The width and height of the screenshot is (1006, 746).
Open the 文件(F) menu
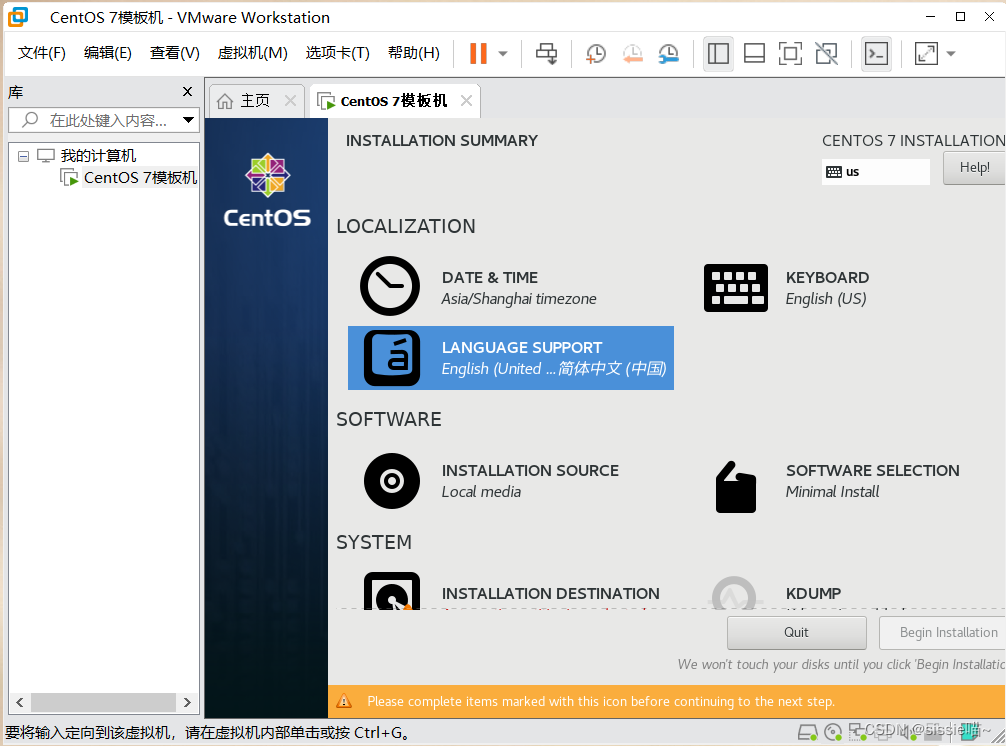tap(42, 53)
